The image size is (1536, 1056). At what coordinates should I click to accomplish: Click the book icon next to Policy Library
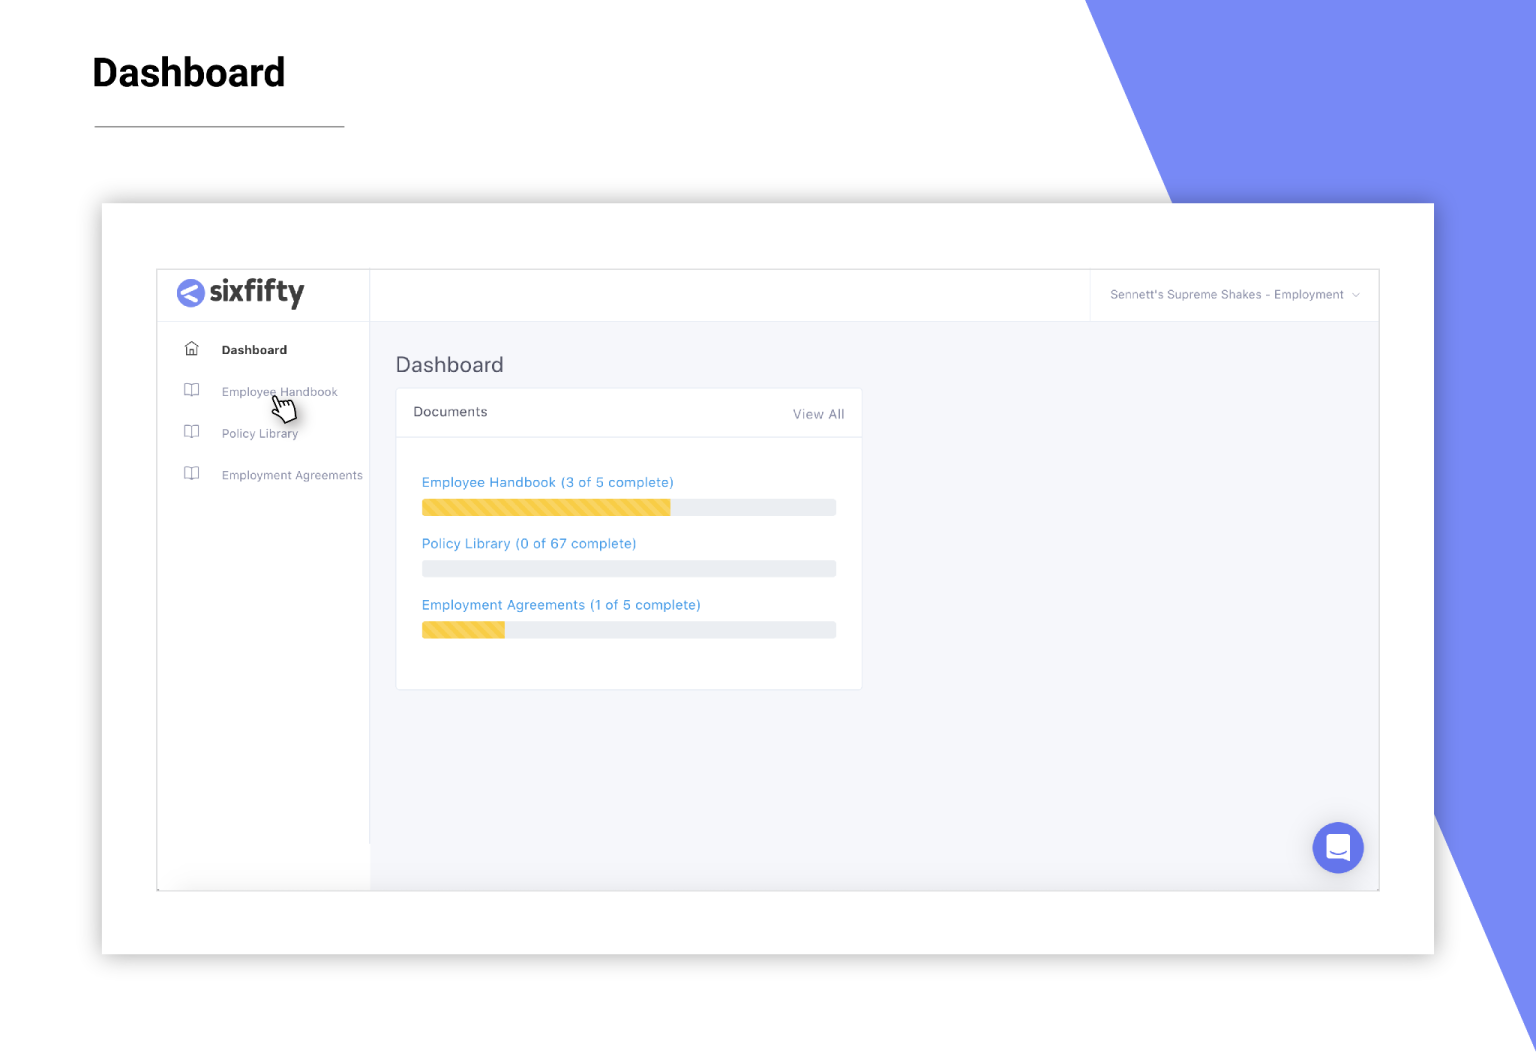coord(191,432)
